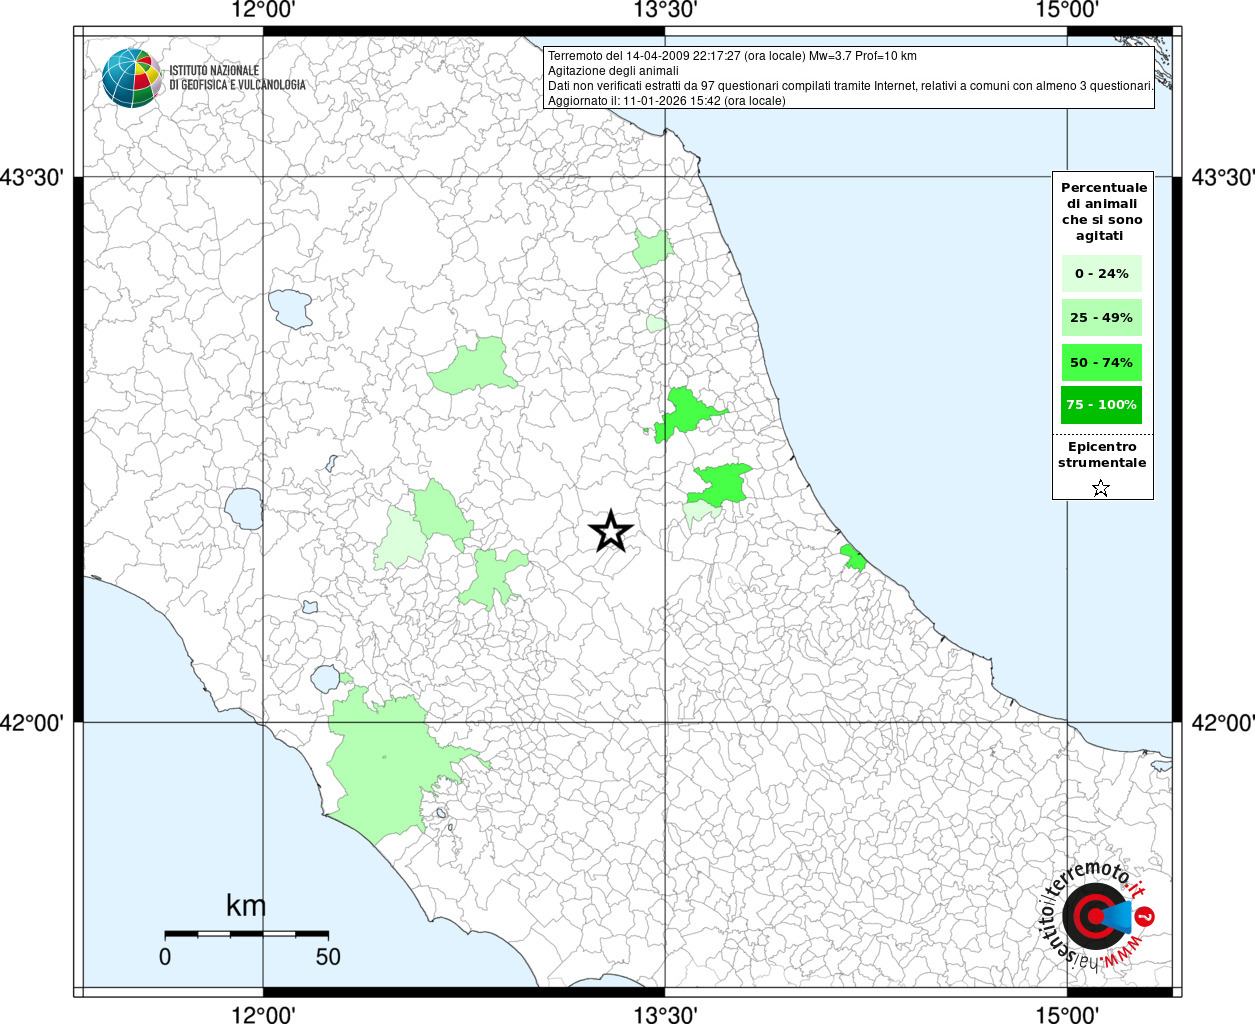
Task: Select Lake Bracciano on the map
Action: 325,679
